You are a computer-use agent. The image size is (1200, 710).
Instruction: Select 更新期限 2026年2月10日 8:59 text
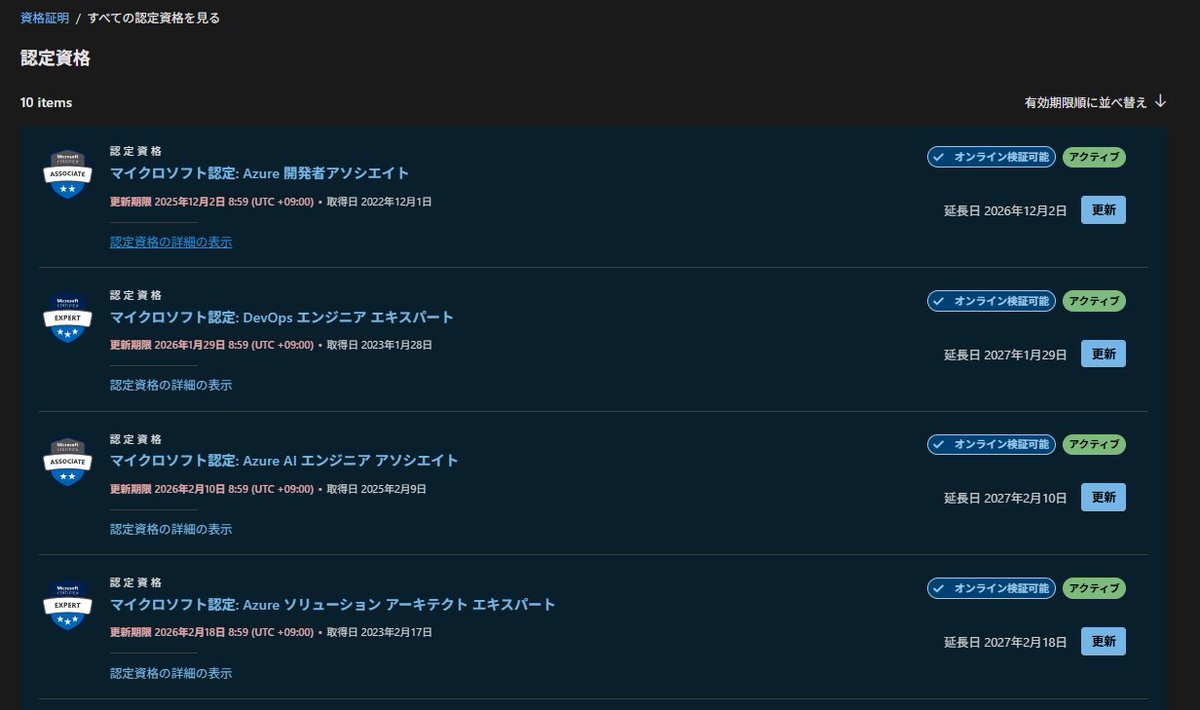point(212,489)
